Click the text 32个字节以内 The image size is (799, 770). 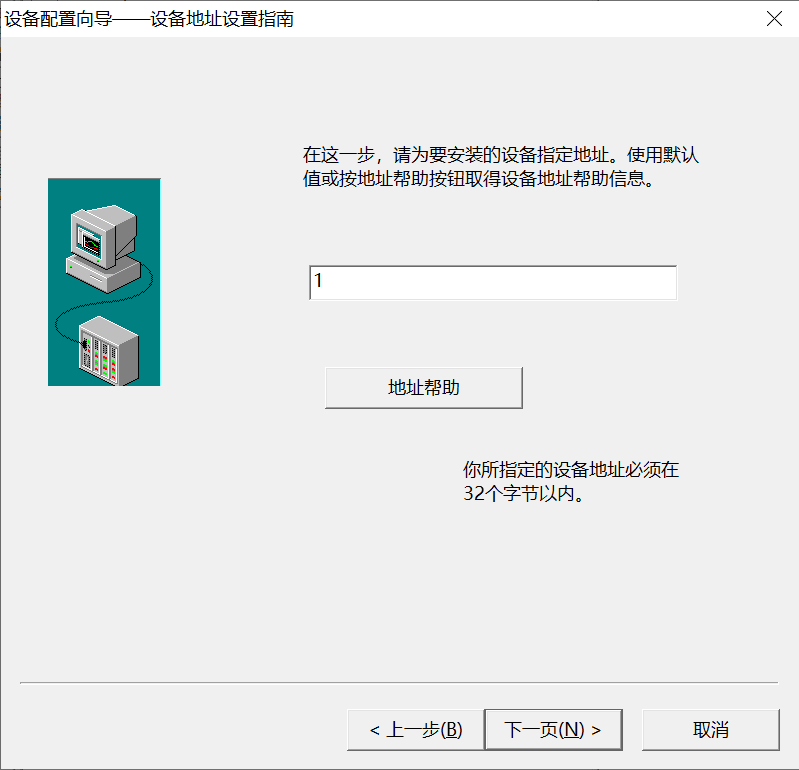522,494
